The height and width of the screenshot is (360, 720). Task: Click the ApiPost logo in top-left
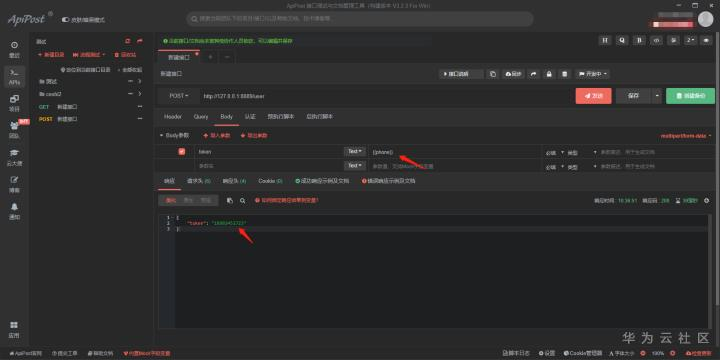coord(27,19)
